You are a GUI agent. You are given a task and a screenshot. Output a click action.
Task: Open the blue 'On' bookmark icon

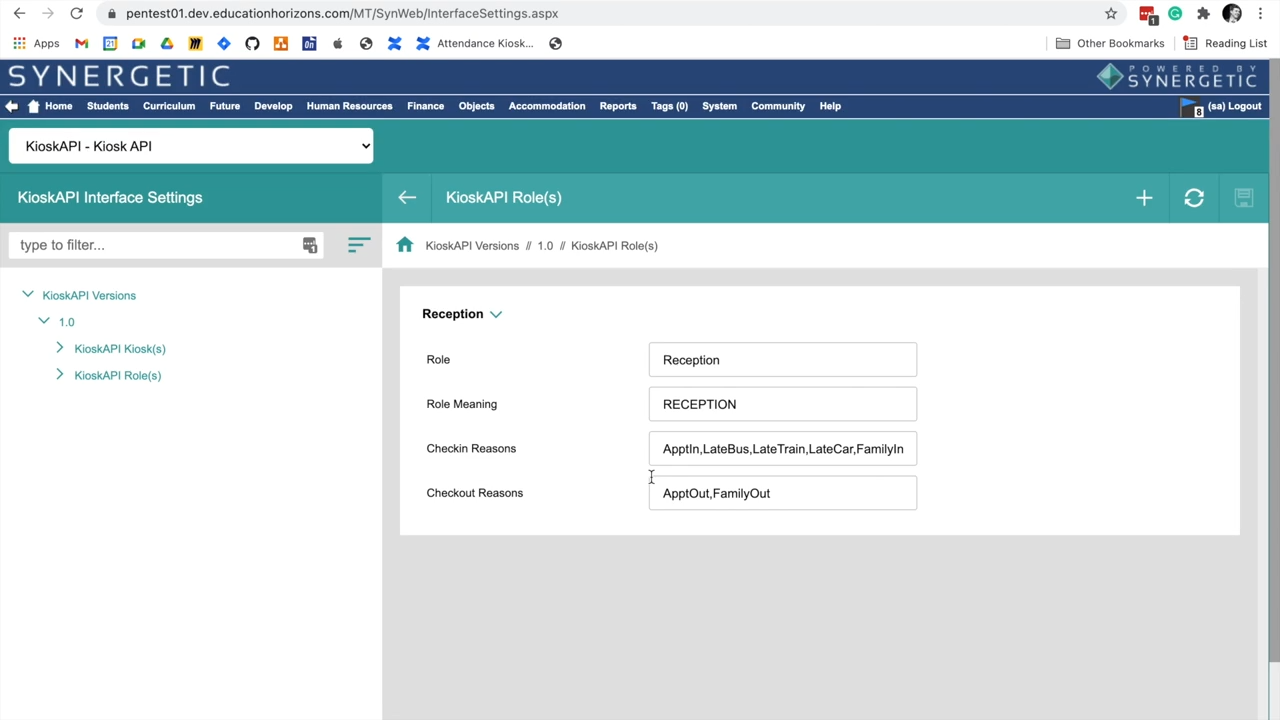pos(309,44)
